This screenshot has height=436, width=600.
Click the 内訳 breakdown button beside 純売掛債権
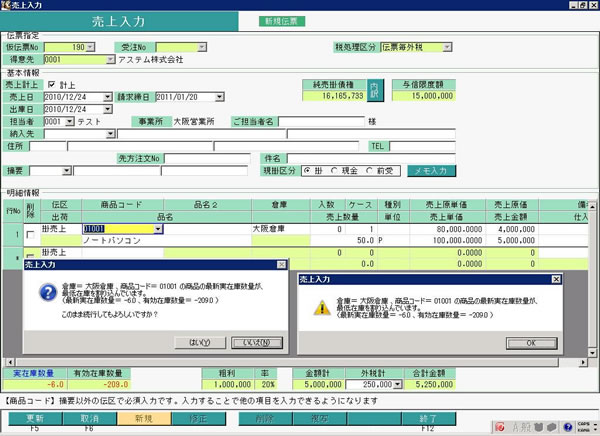click(375, 90)
